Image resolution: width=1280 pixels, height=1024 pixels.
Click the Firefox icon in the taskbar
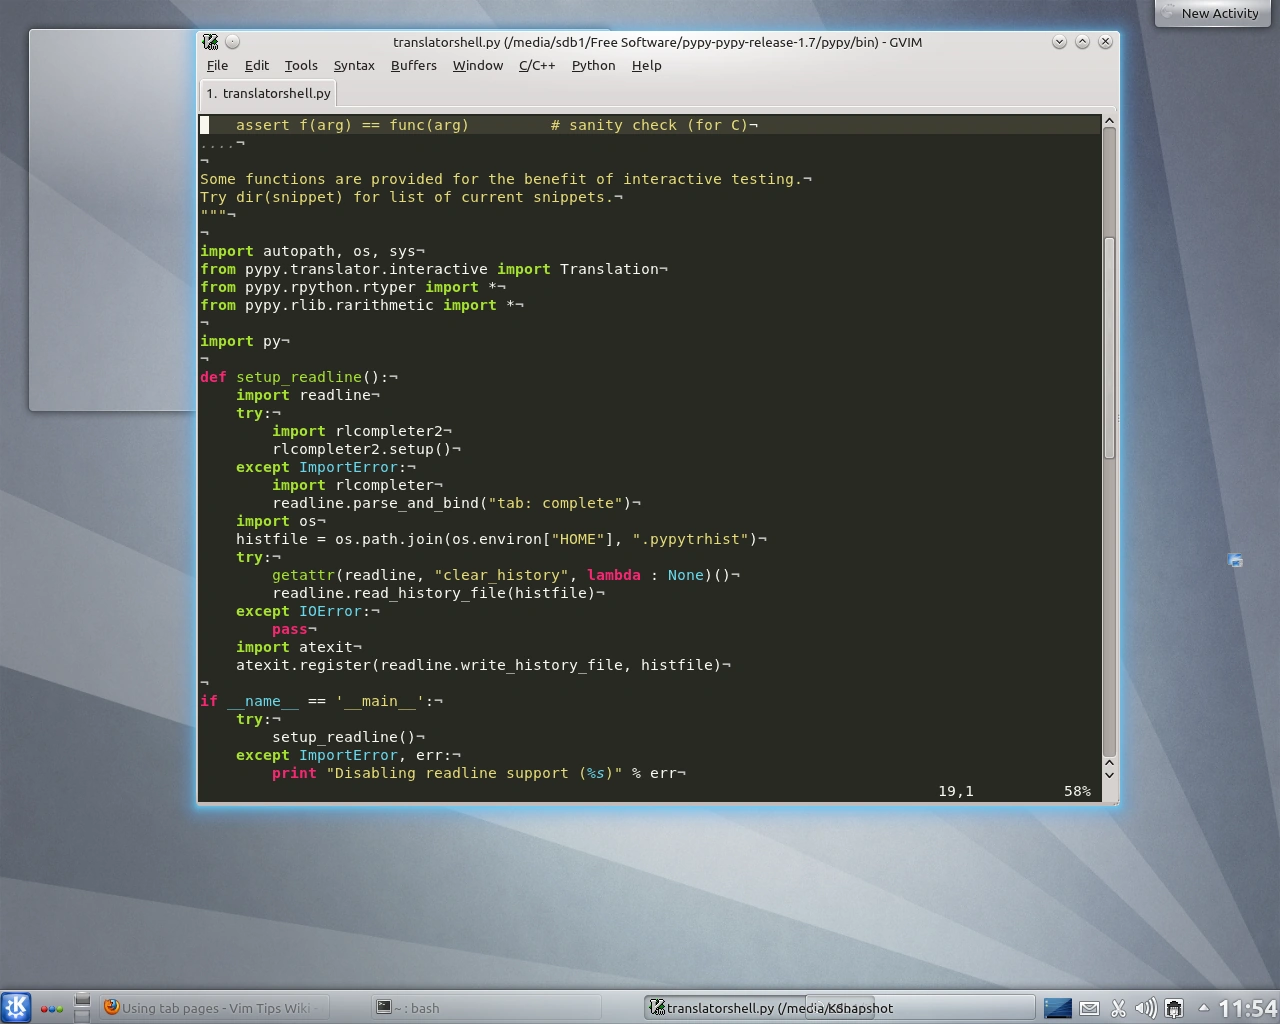click(x=112, y=1007)
